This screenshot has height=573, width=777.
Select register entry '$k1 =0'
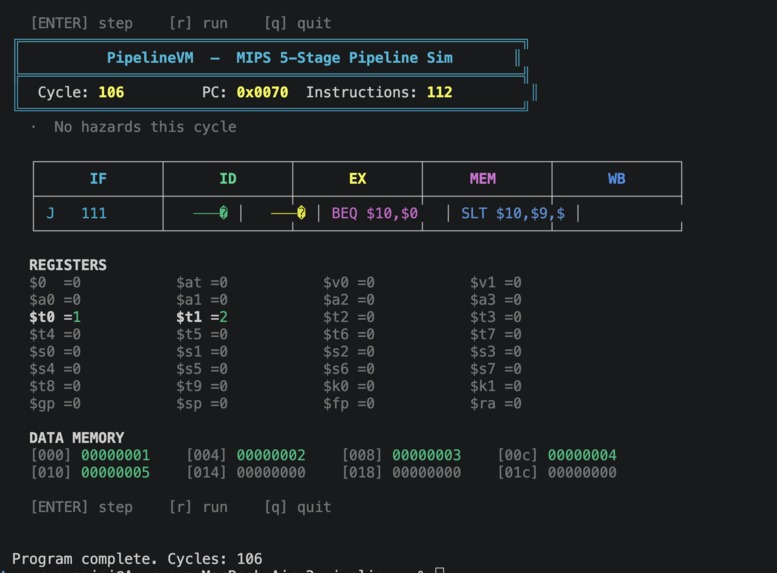tap(496, 386)
